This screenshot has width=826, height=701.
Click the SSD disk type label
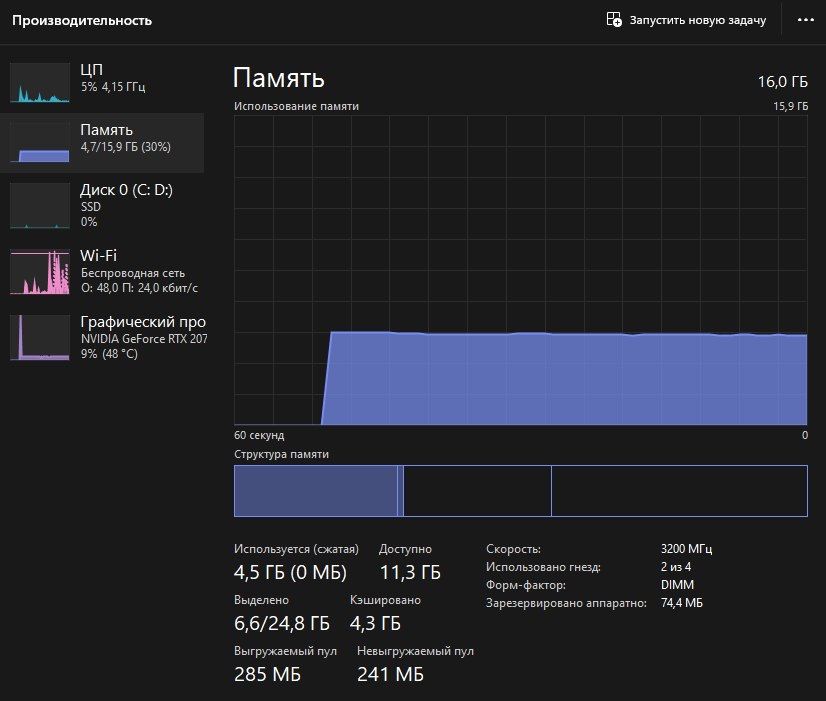point(91,207)
